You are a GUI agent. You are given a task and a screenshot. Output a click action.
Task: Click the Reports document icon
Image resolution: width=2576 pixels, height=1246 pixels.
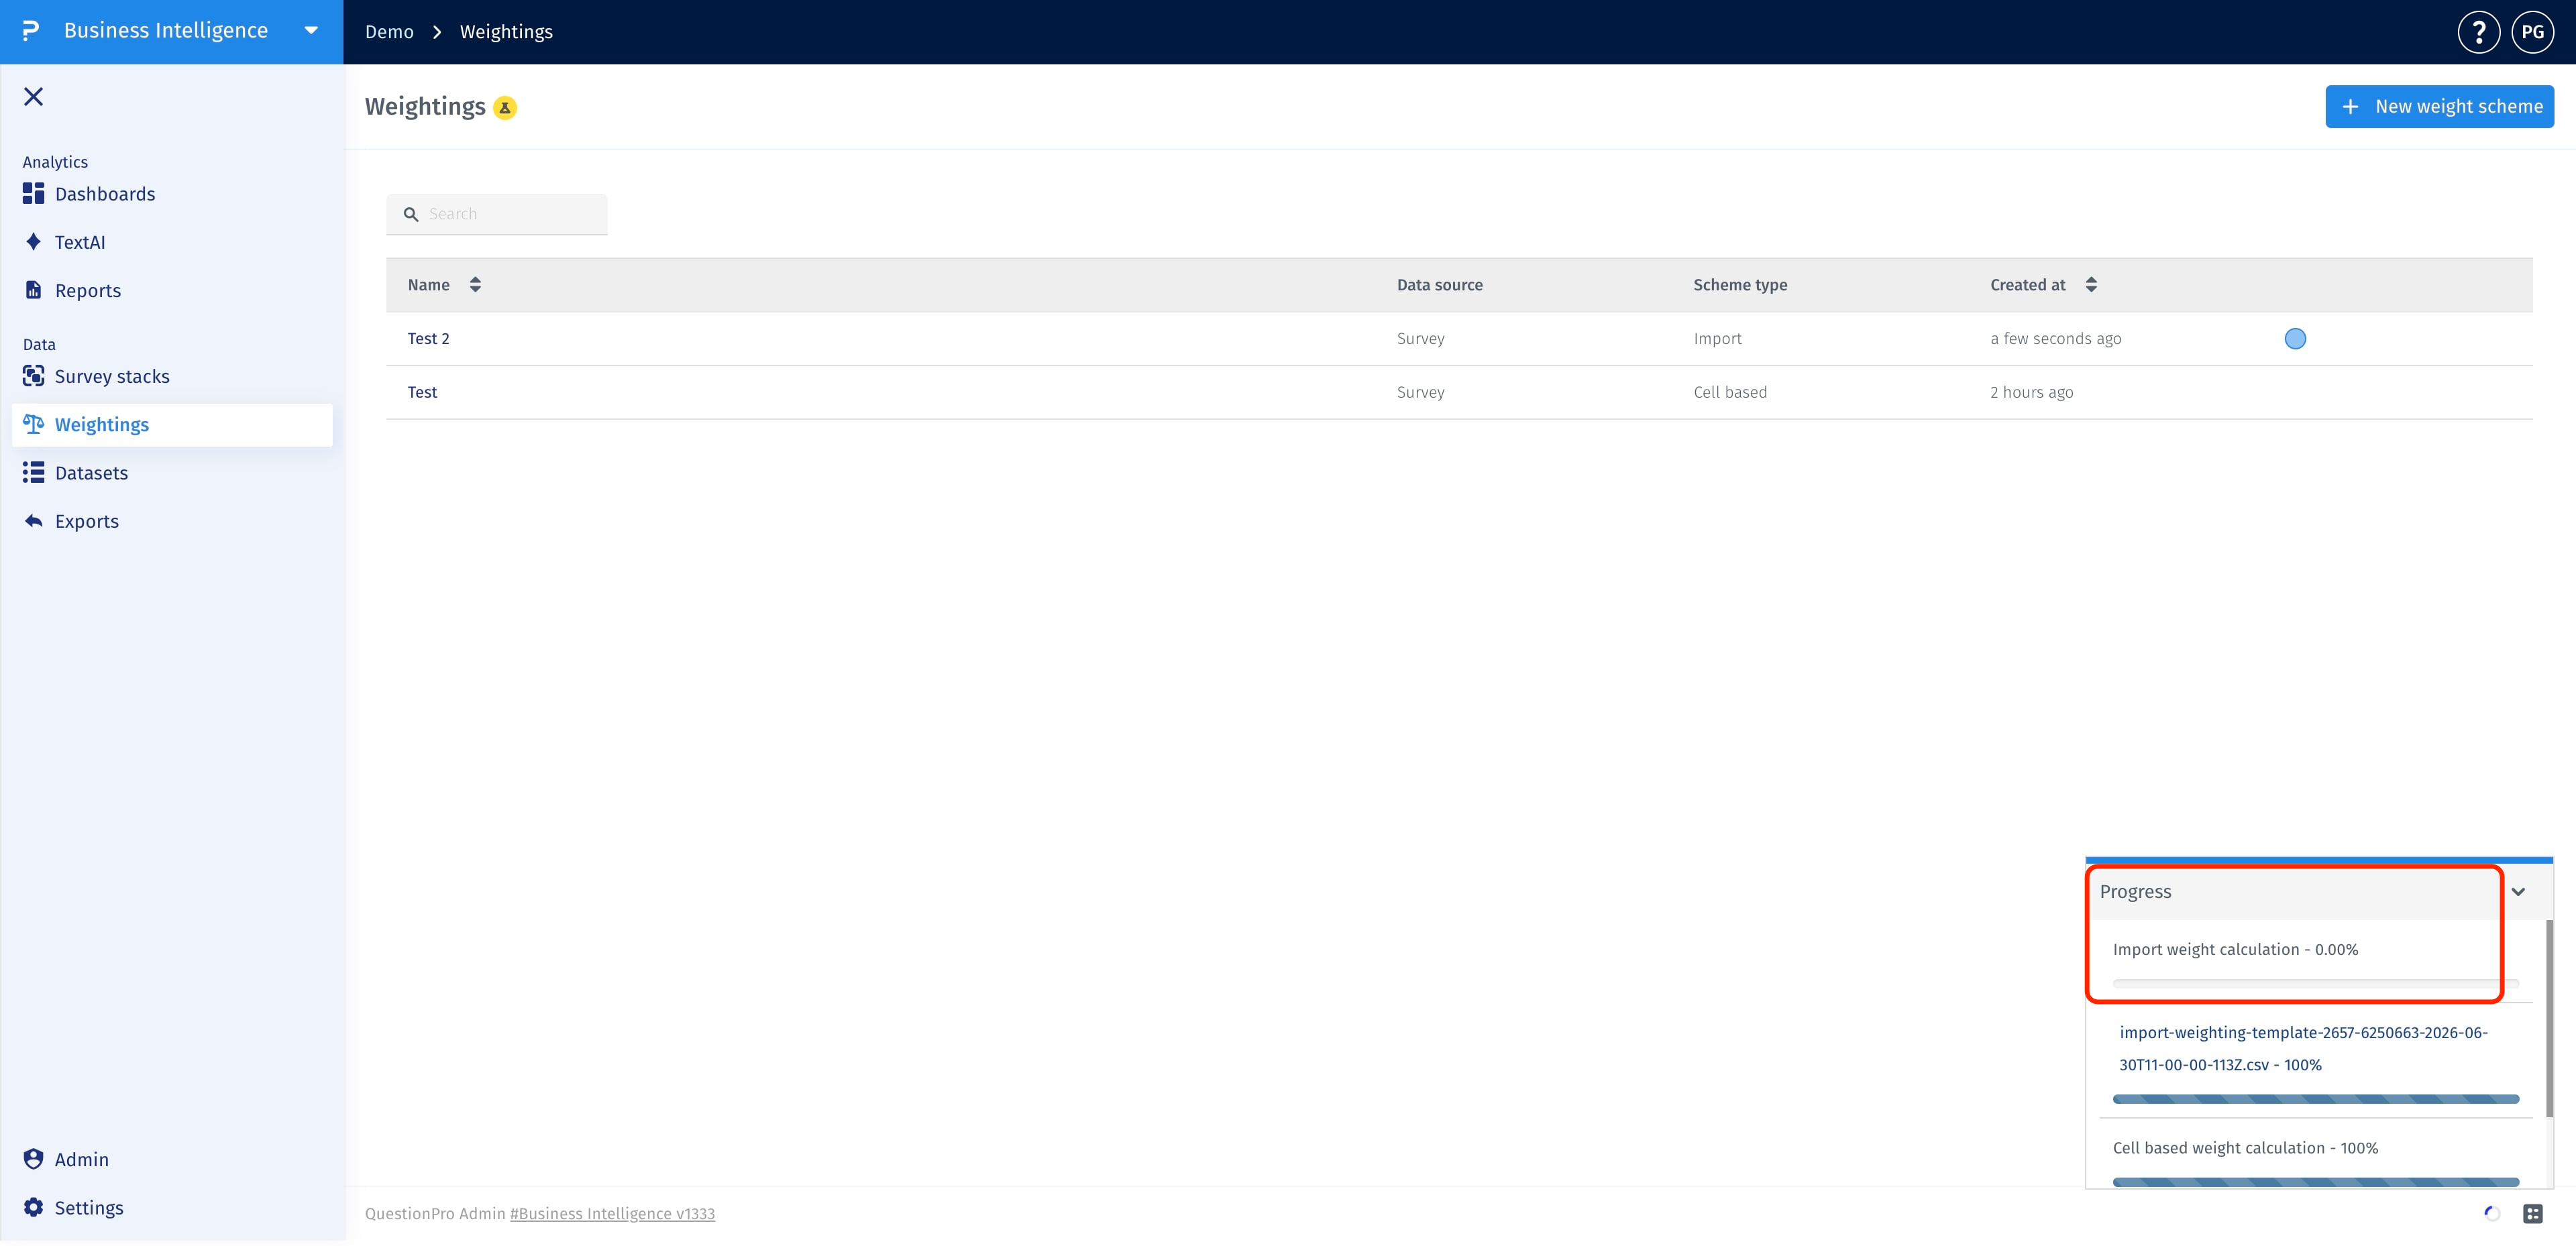pos(33,290)
